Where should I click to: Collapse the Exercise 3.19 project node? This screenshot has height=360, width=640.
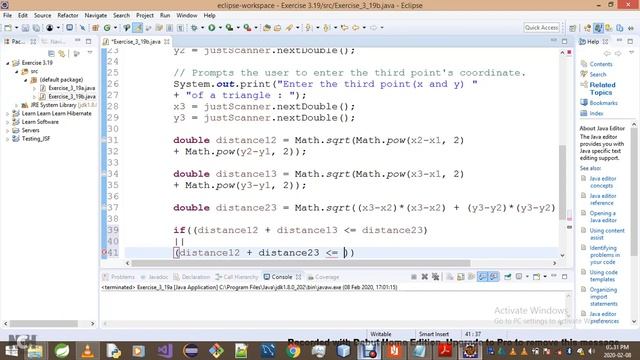(x=7, y=63)
